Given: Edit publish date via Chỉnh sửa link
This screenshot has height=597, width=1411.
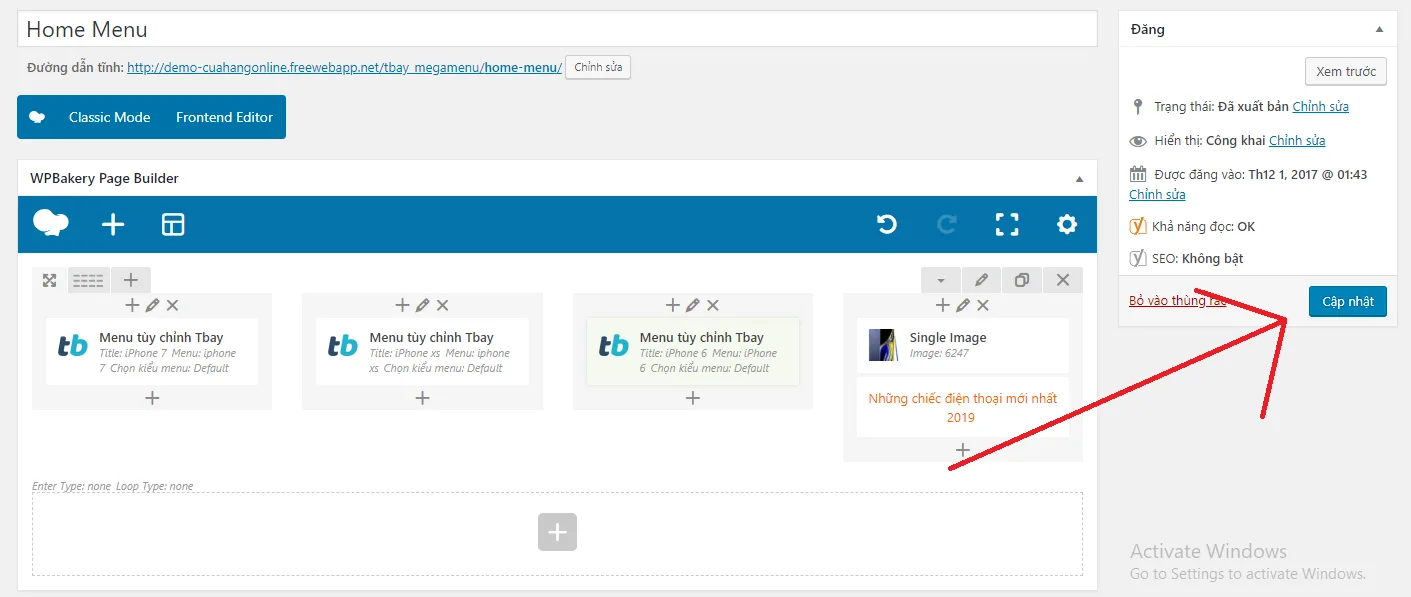Looking at the screenshot, I should [1157, 194].
